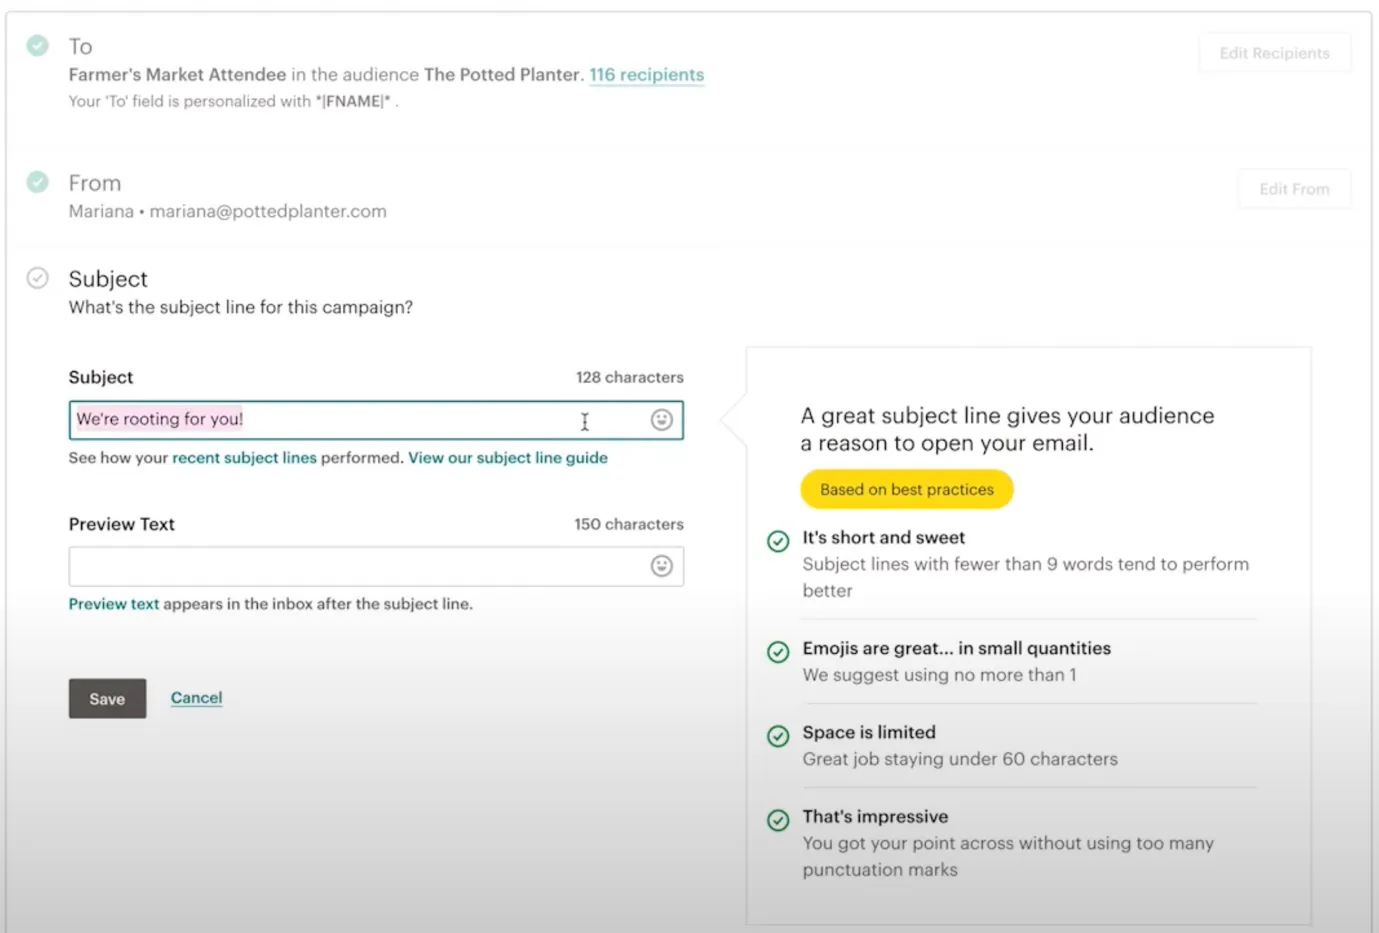
Task: Click the green checkmark beside To
Action: coord(37,45)
